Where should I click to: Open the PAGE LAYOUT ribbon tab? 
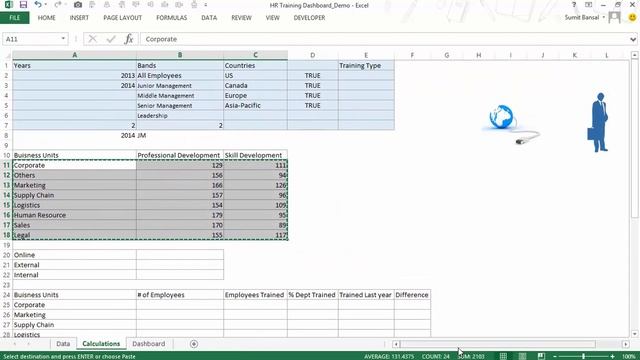point(122,18)
